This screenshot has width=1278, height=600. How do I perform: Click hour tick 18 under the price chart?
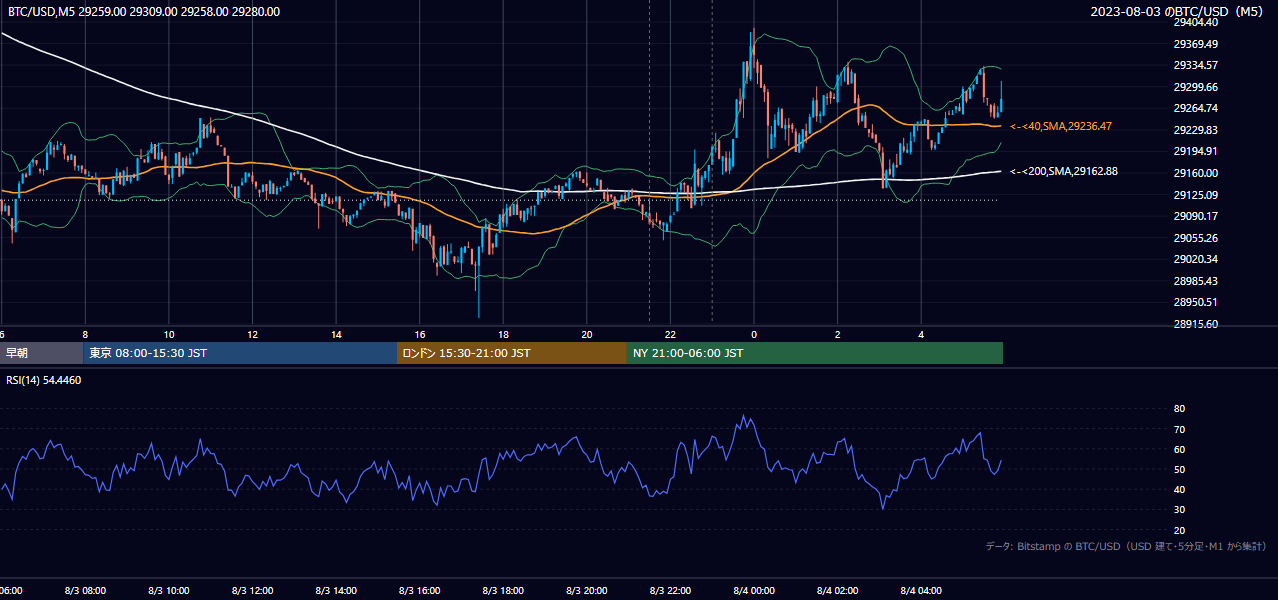pyautogui.click(x=503, y=334)
